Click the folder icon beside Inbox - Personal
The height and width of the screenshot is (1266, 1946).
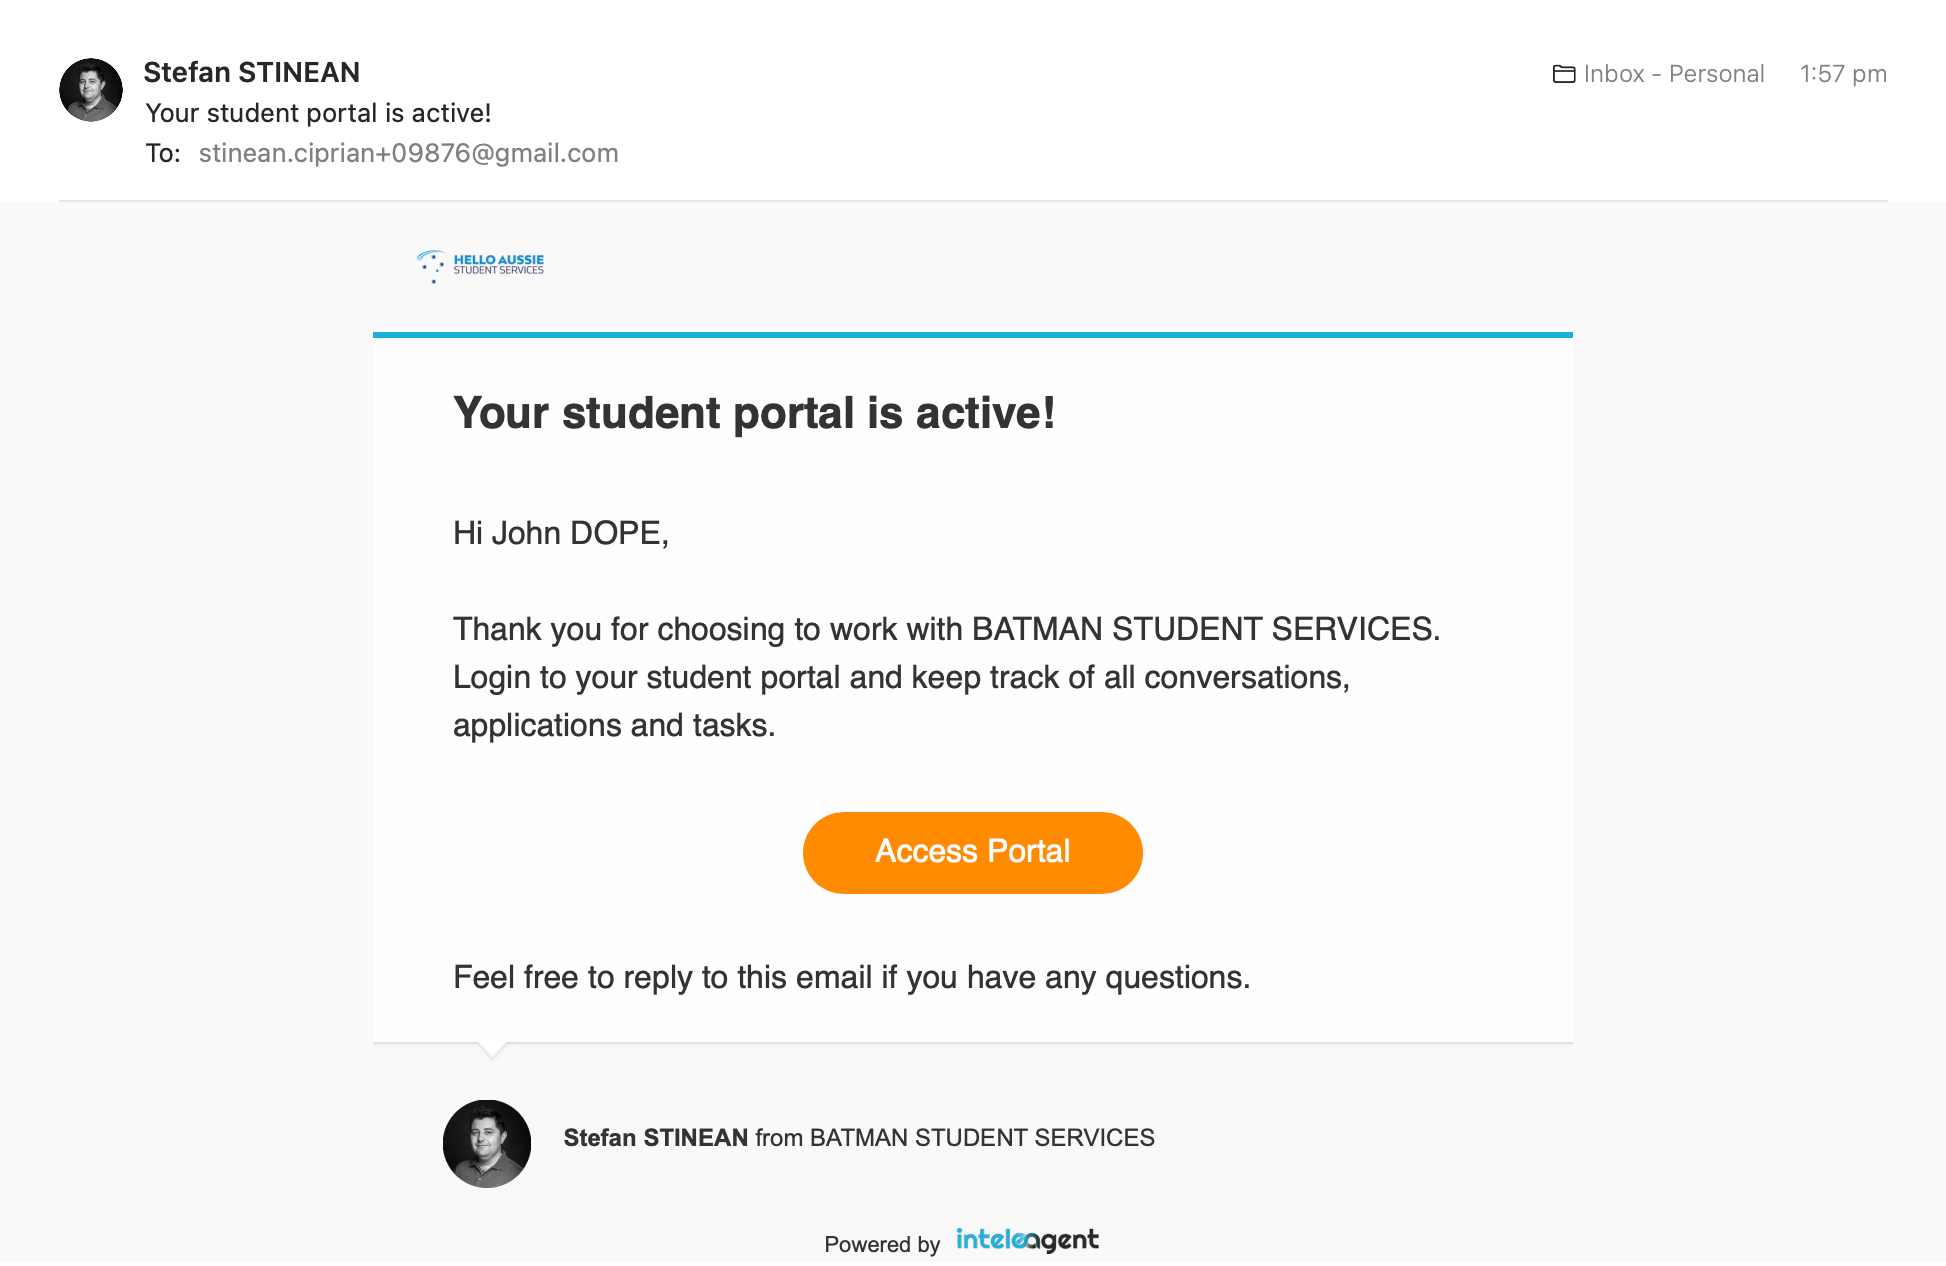click(1563, 74)
